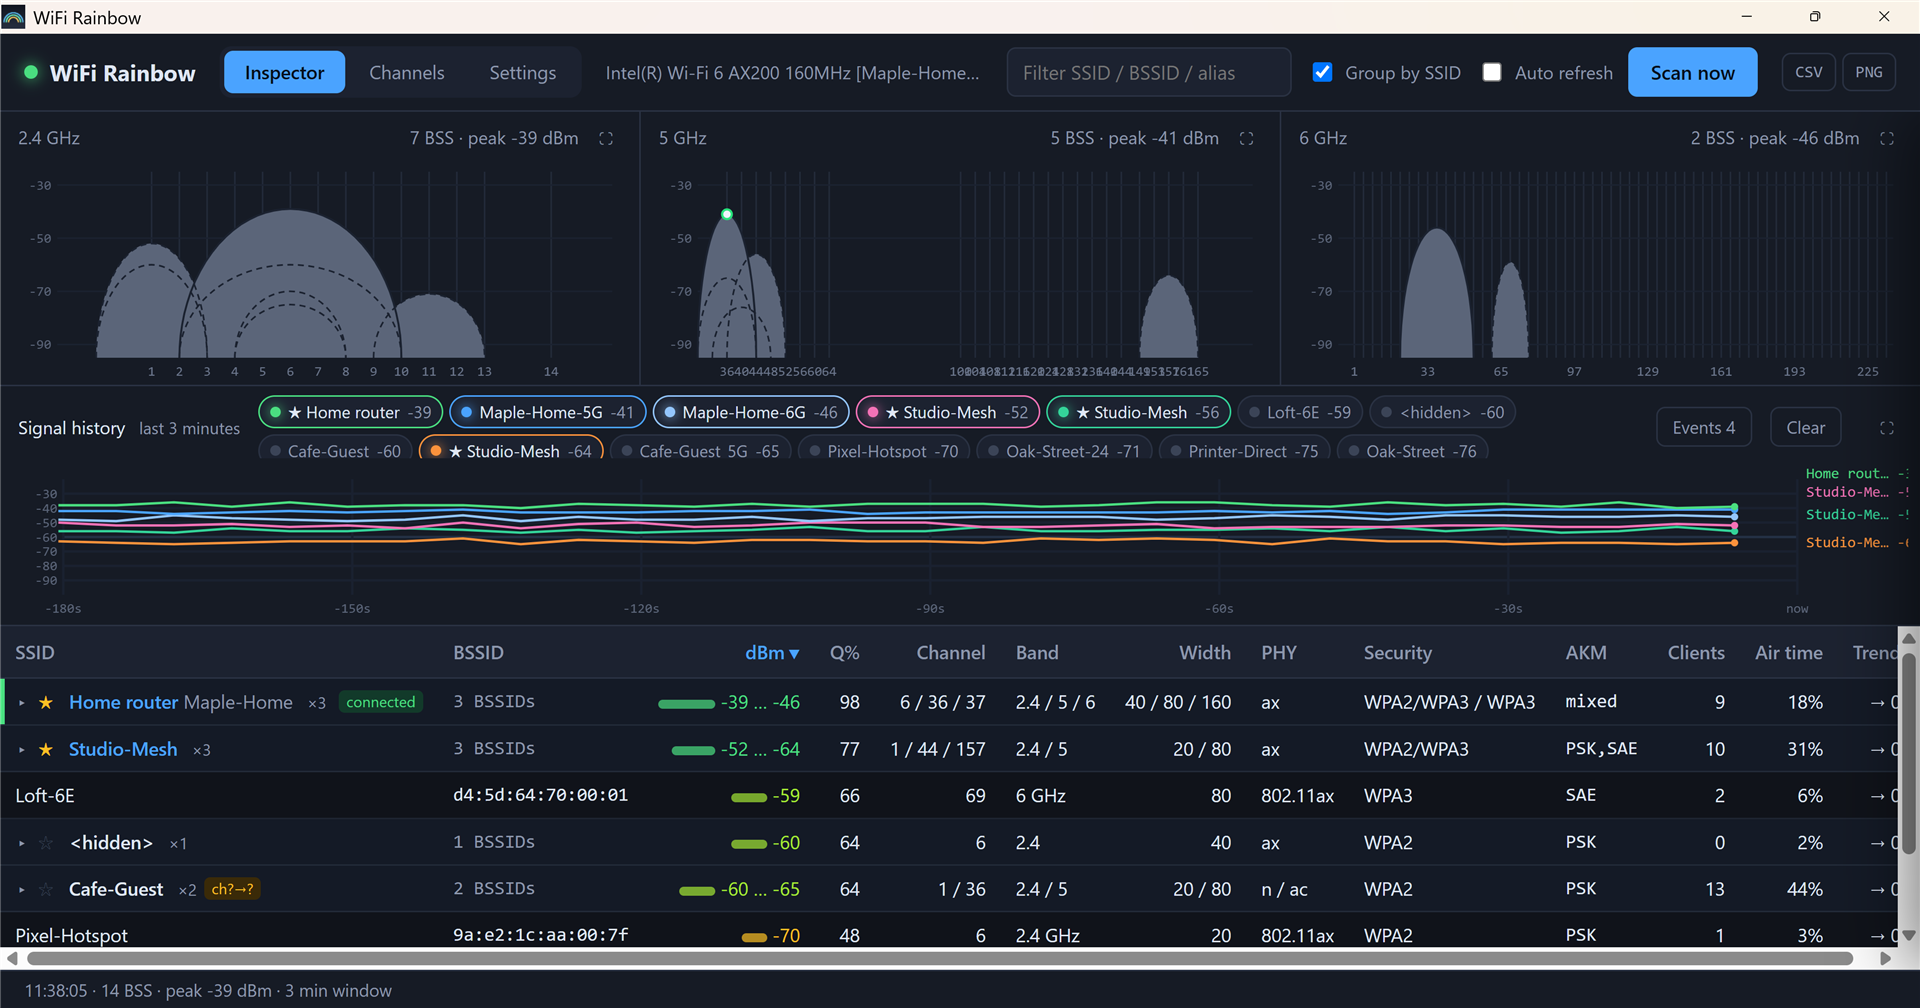
Task: Click the Pixel-Hotspot orange signal bar
Action: point(754,937)
